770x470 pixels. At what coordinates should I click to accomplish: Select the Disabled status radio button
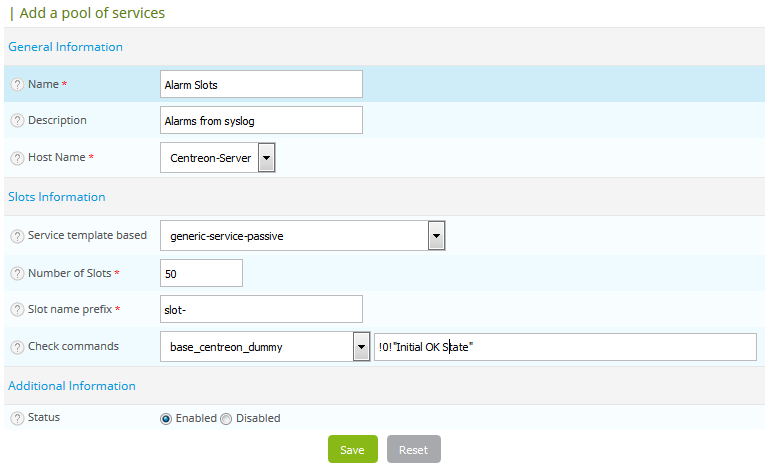click(226, 419)
